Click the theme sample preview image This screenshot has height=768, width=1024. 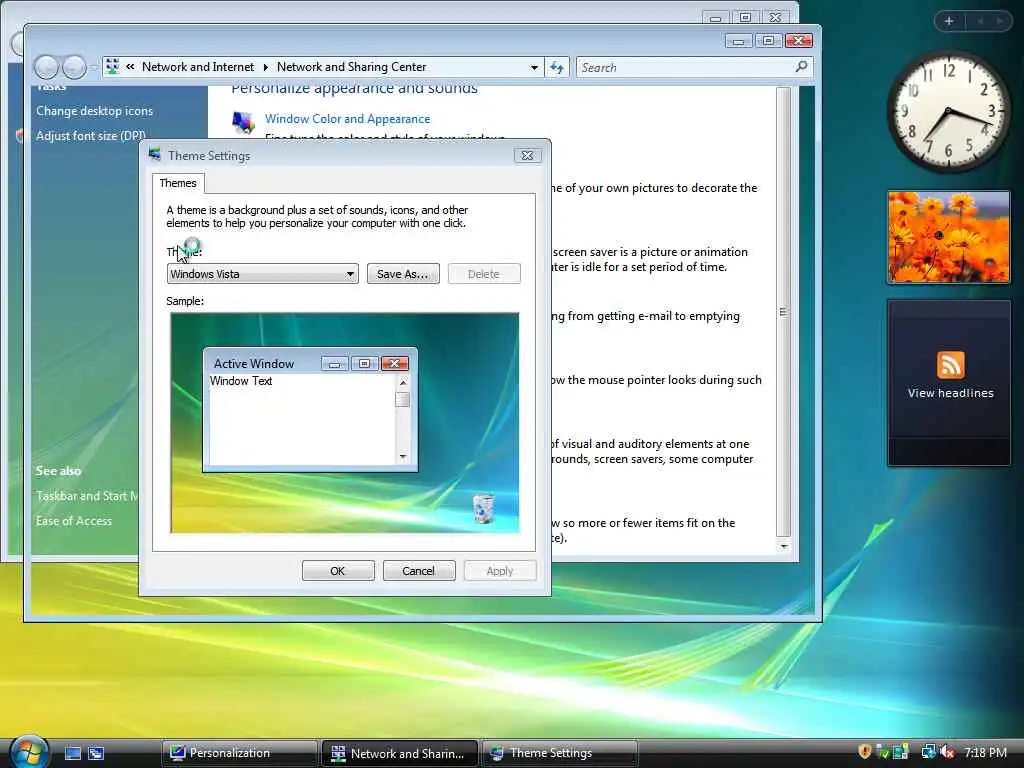coord(345,423)
